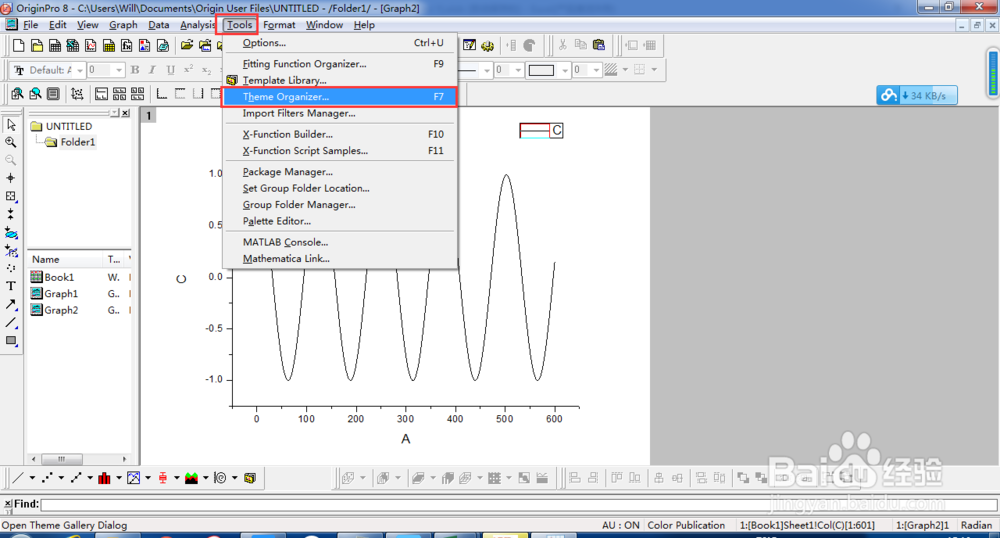Click the graph legend box C
The width and height of the screenshot is (1000, 538).
click(541, 131)
